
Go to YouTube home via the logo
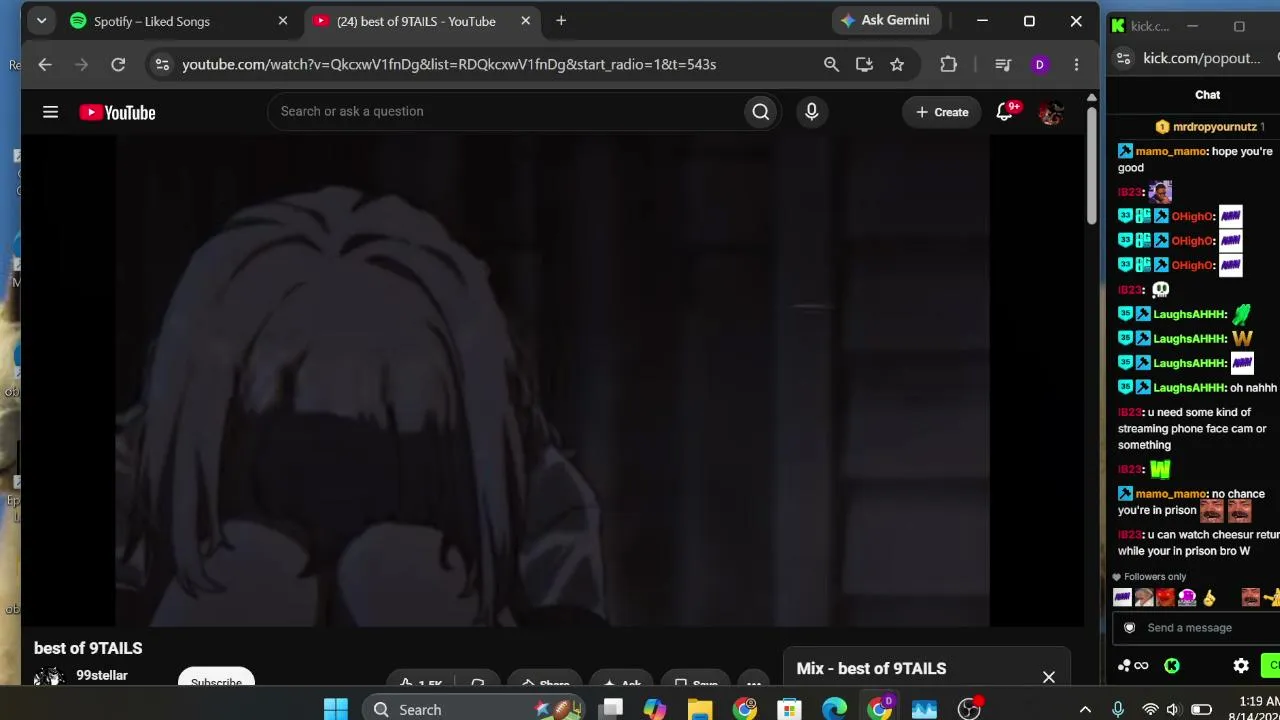tap(117, 113)
